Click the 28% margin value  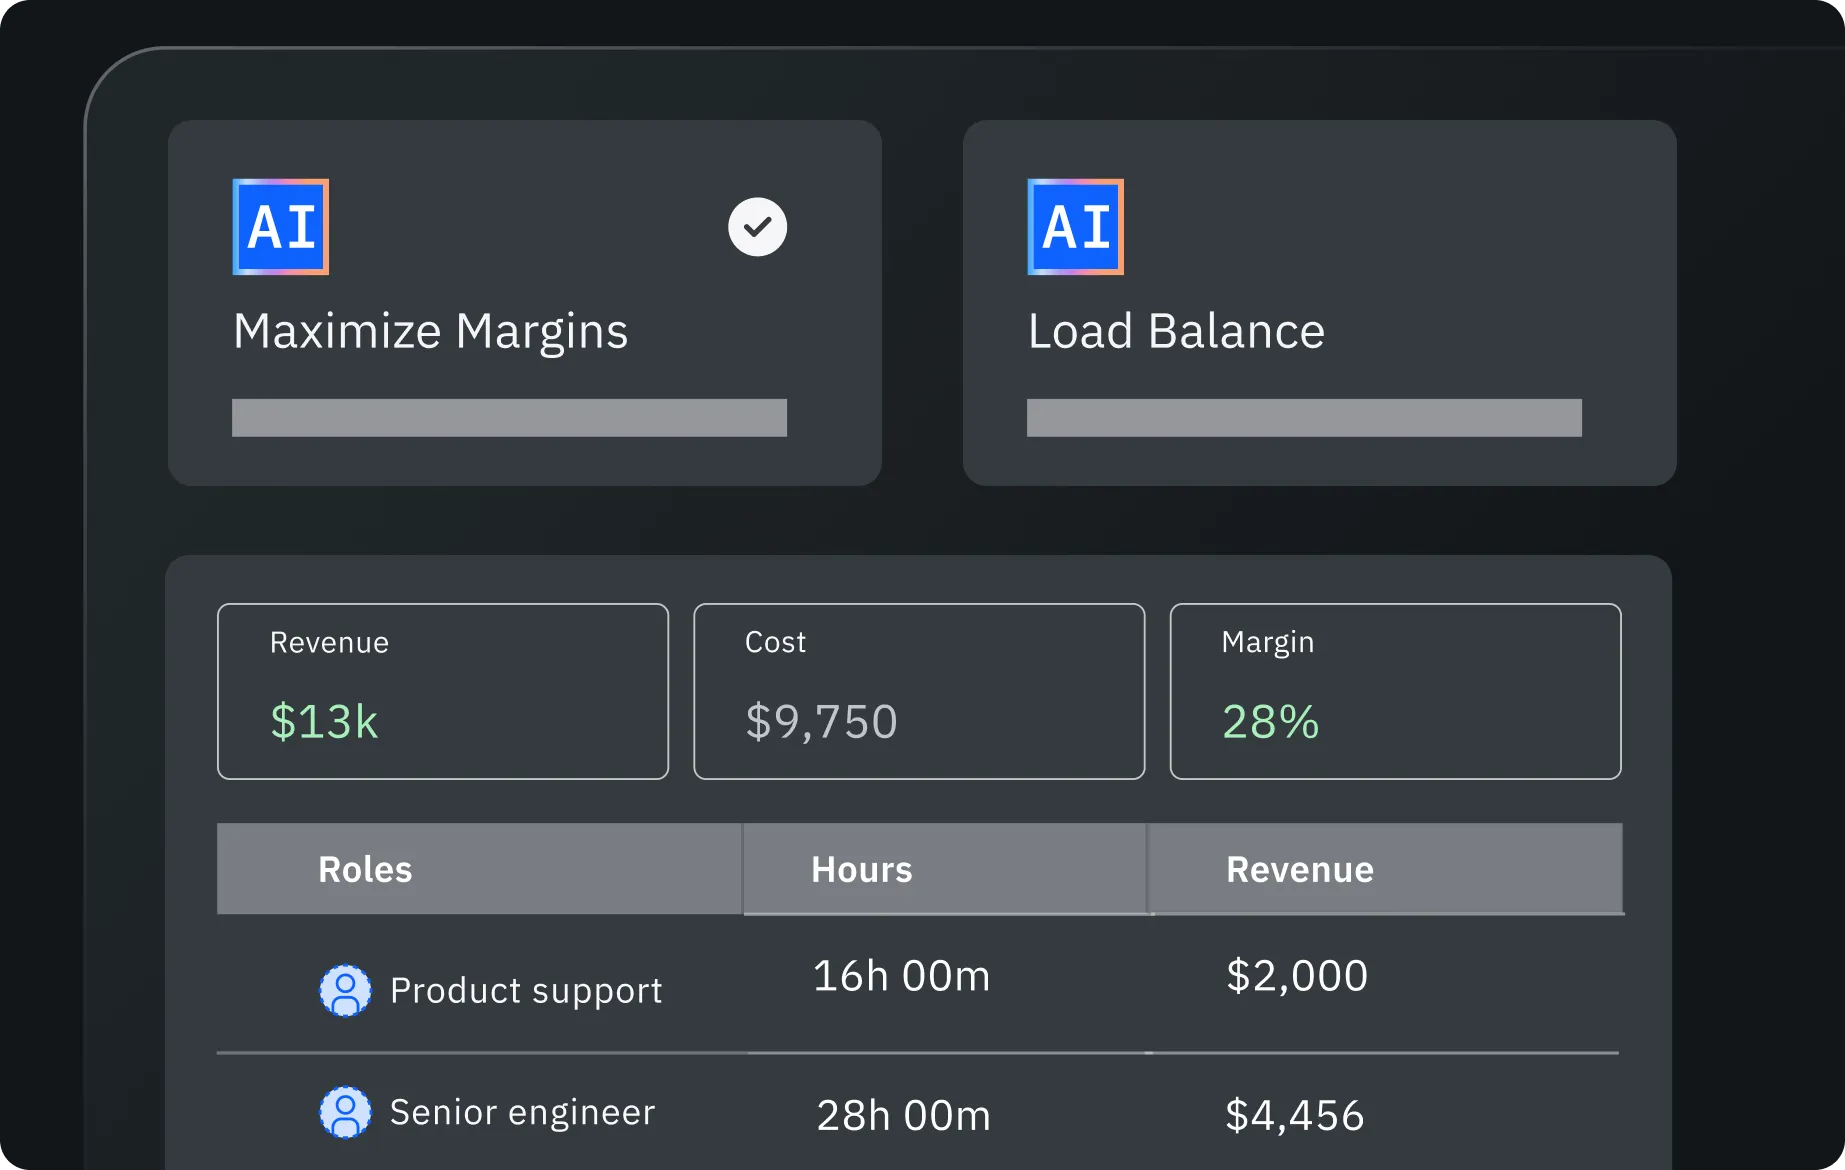tap(1271, 722)
